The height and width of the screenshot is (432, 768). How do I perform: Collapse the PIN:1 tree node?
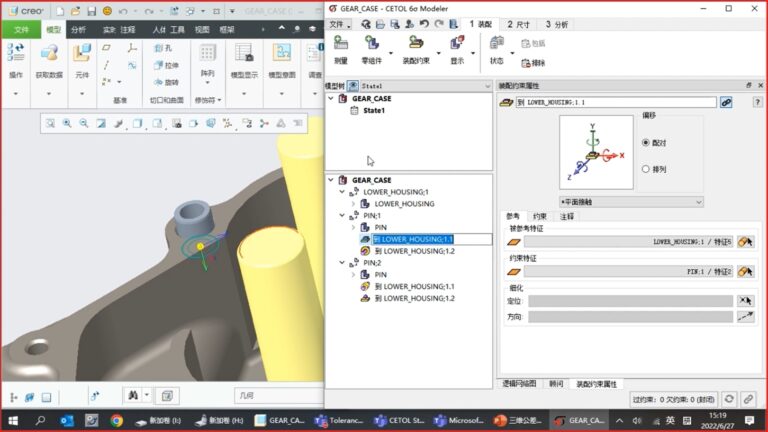[x=342, y=215]
